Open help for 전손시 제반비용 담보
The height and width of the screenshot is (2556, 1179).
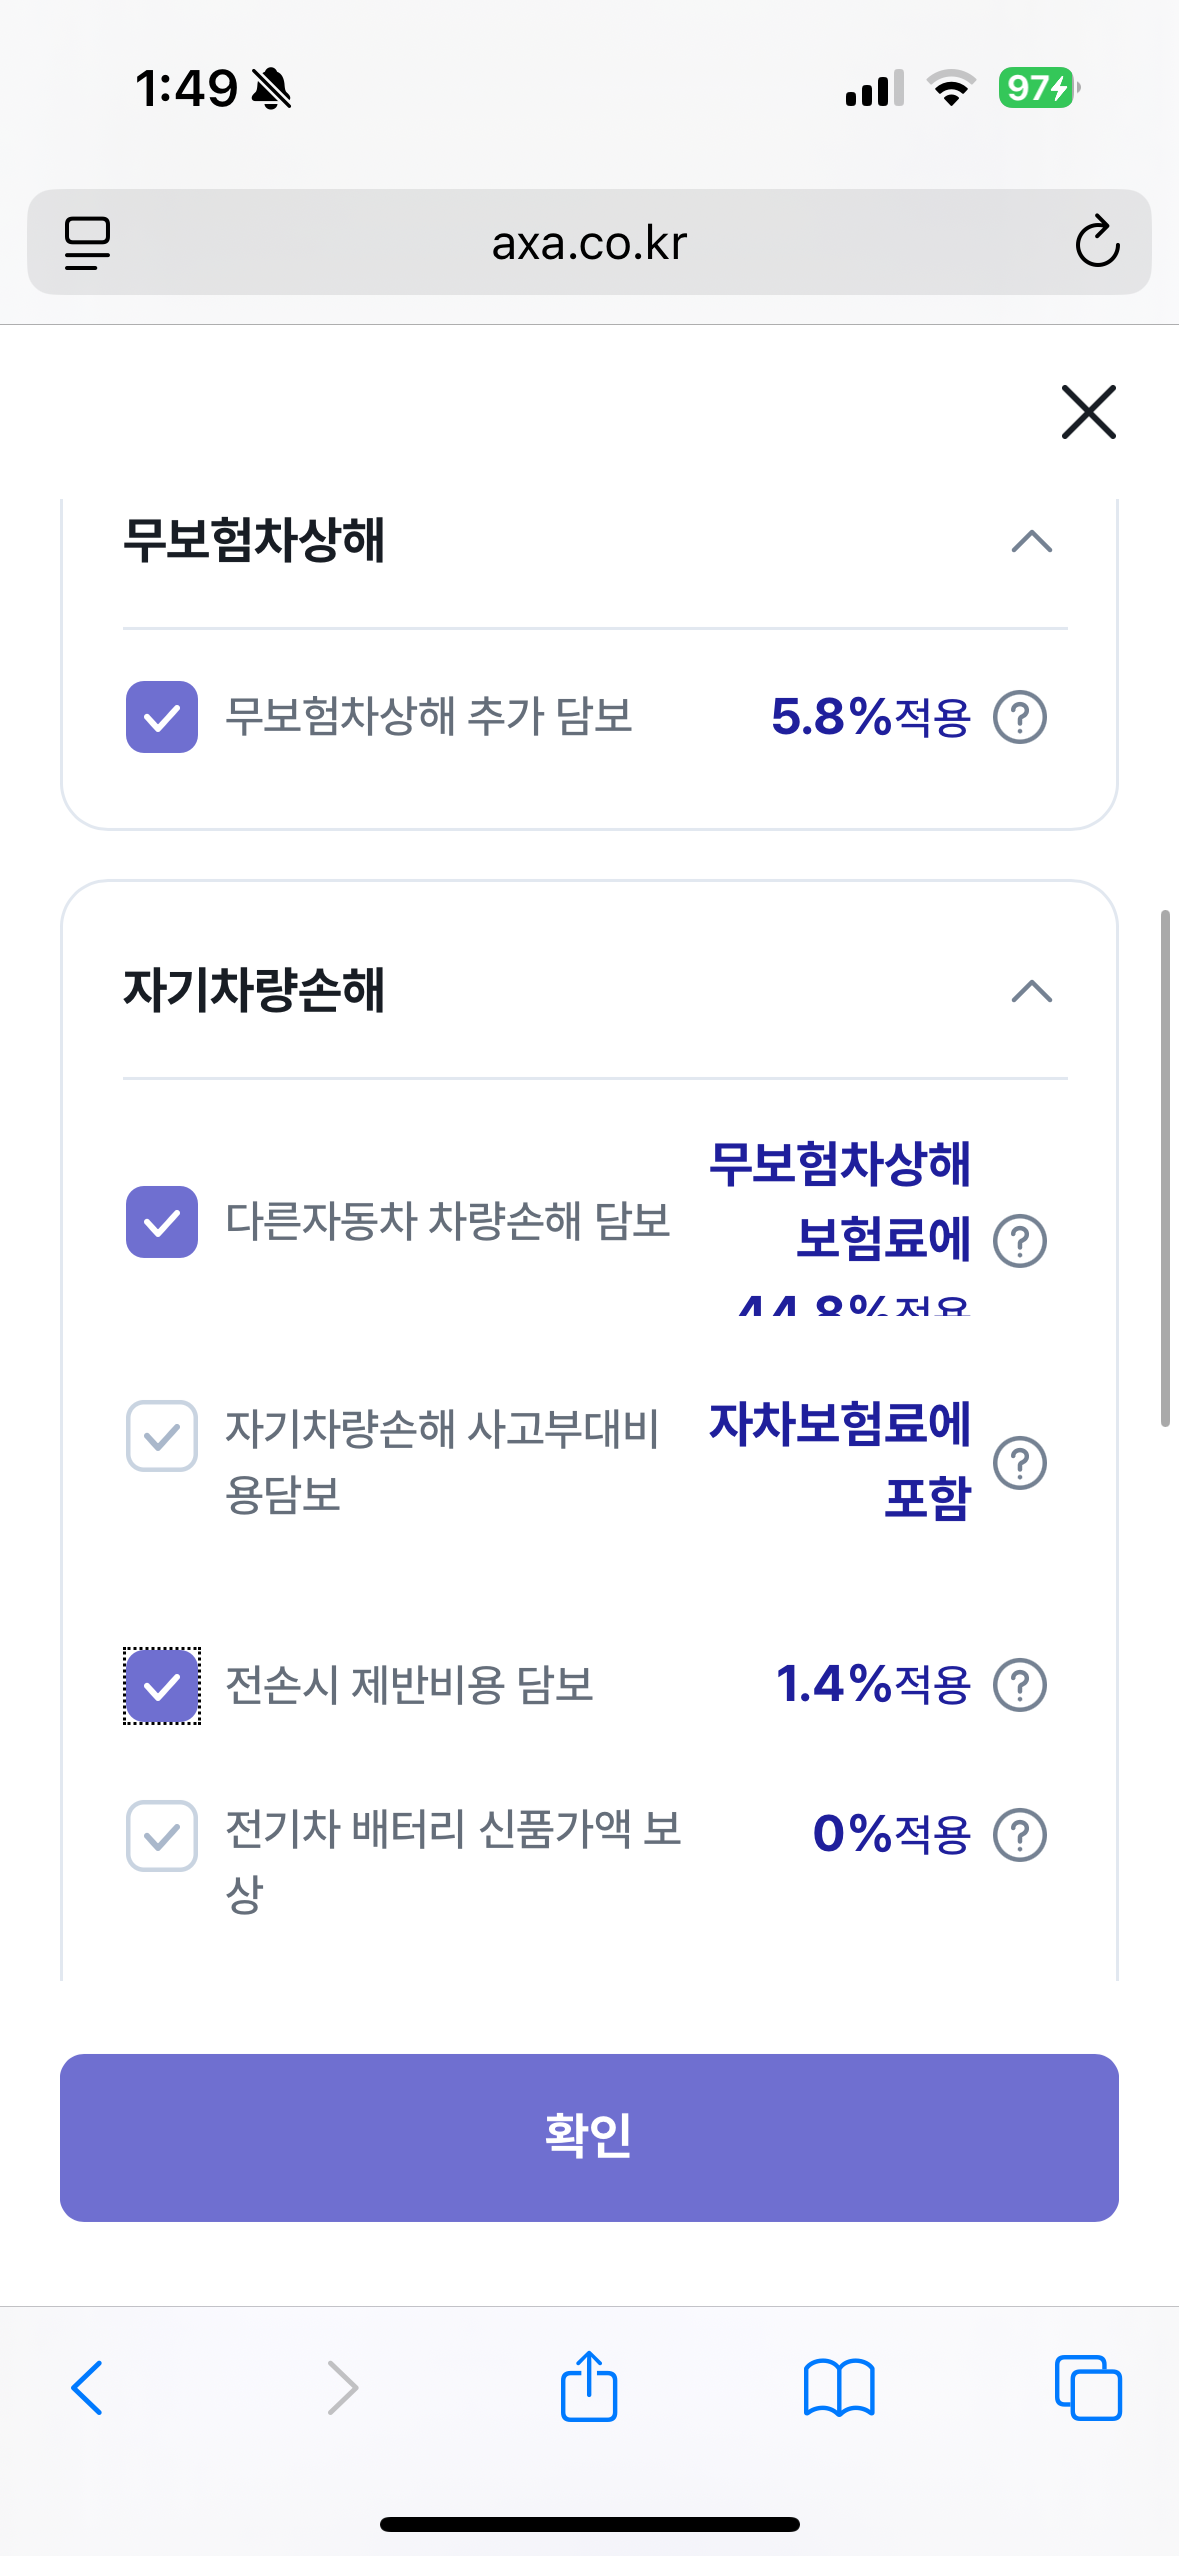(1019, 1685)
